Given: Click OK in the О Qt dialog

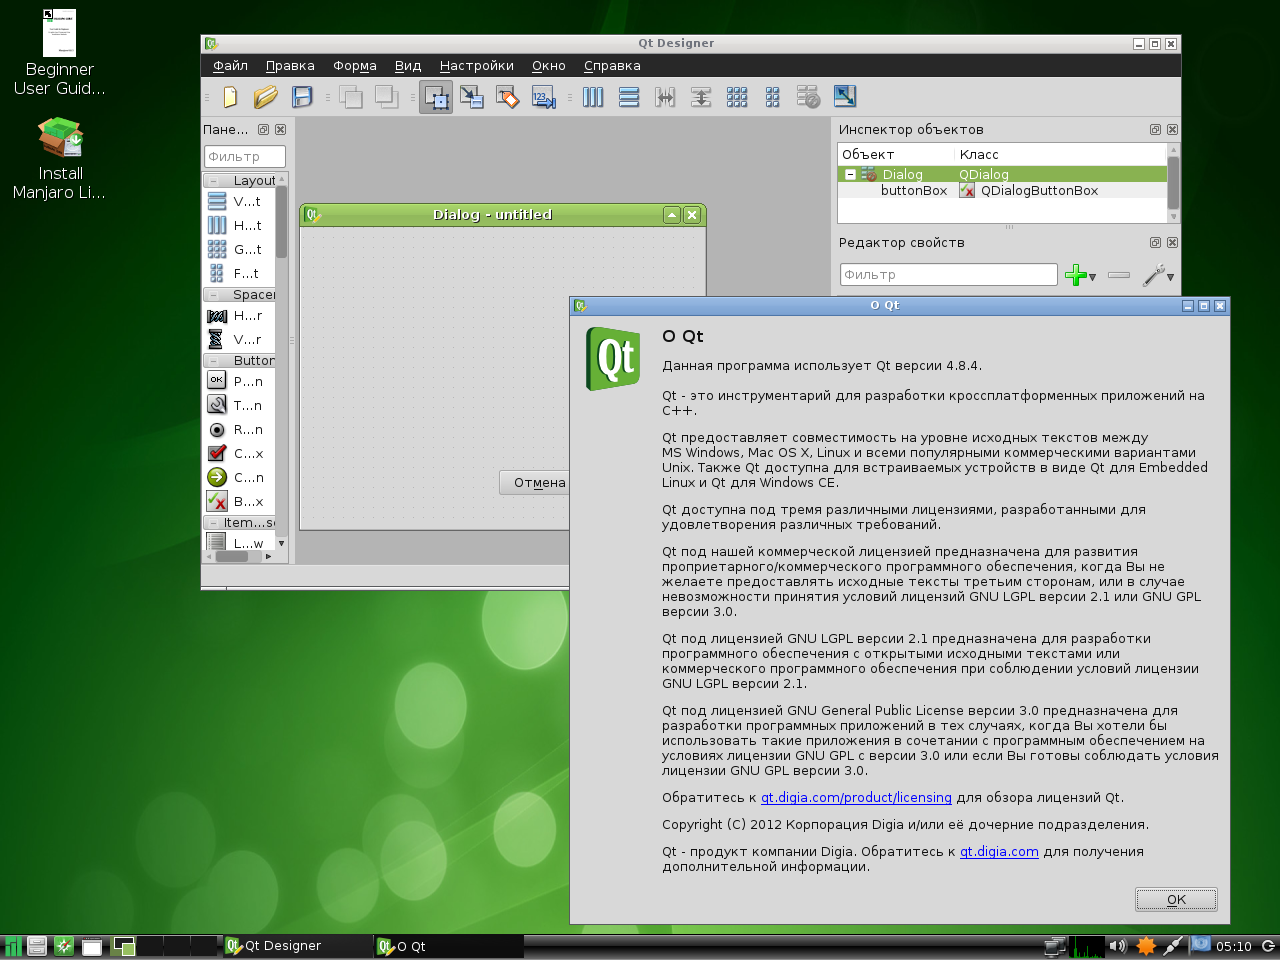Looking at the screenshot, I should tap(1176, 899).
